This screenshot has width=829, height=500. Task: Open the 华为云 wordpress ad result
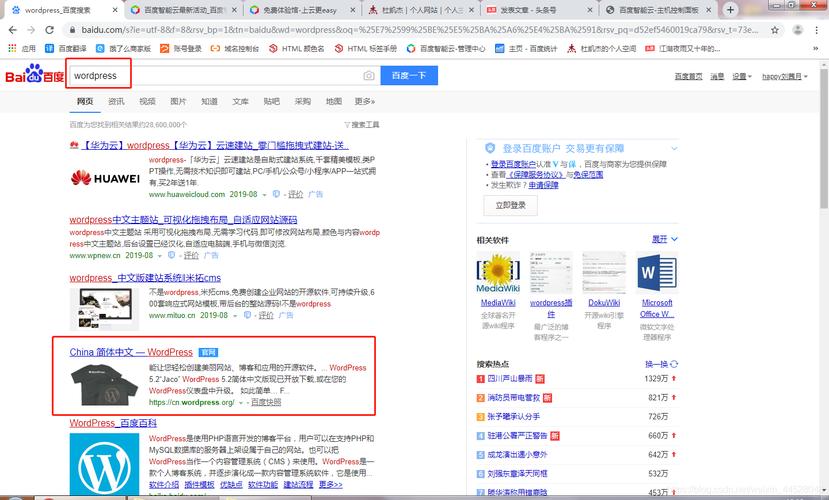point(215,145)
